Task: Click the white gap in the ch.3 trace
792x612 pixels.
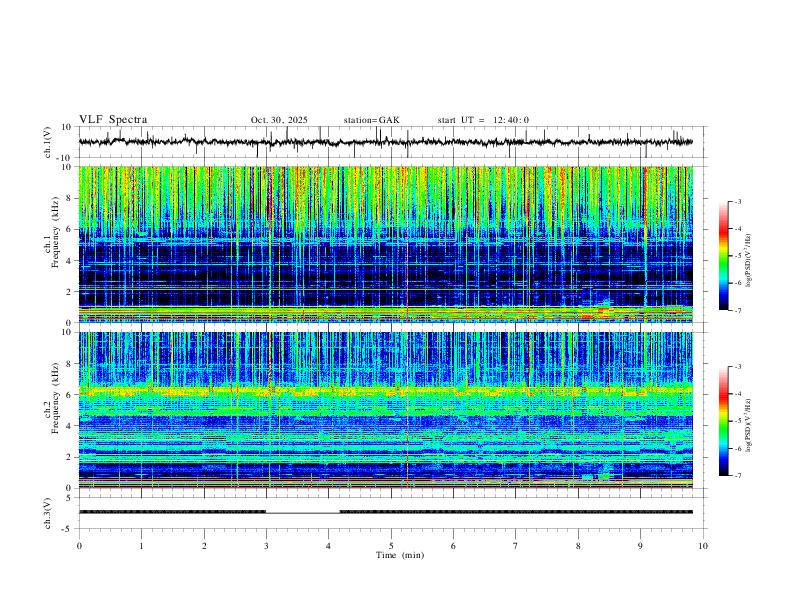Action: pos(303,512)
